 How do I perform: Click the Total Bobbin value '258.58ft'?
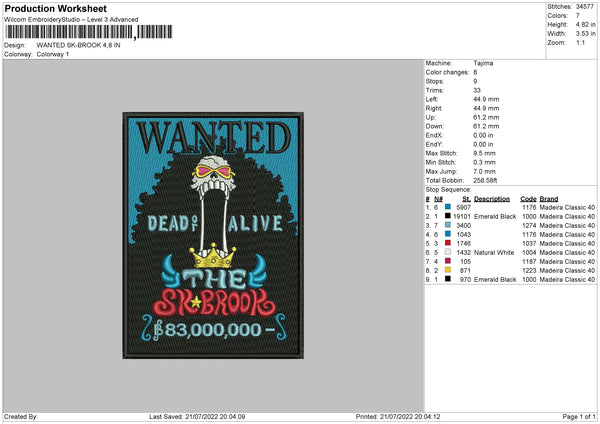[x=485, y=180]
